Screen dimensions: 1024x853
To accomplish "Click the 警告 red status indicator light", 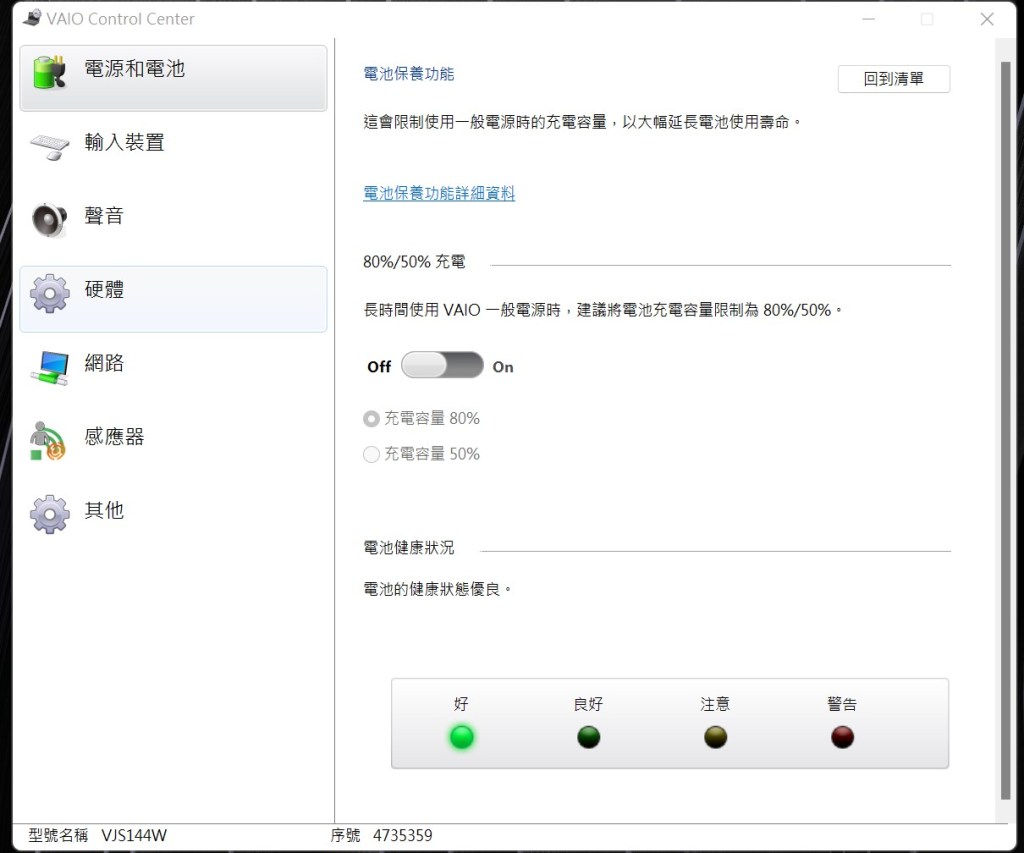I will [x=842, y=738].
